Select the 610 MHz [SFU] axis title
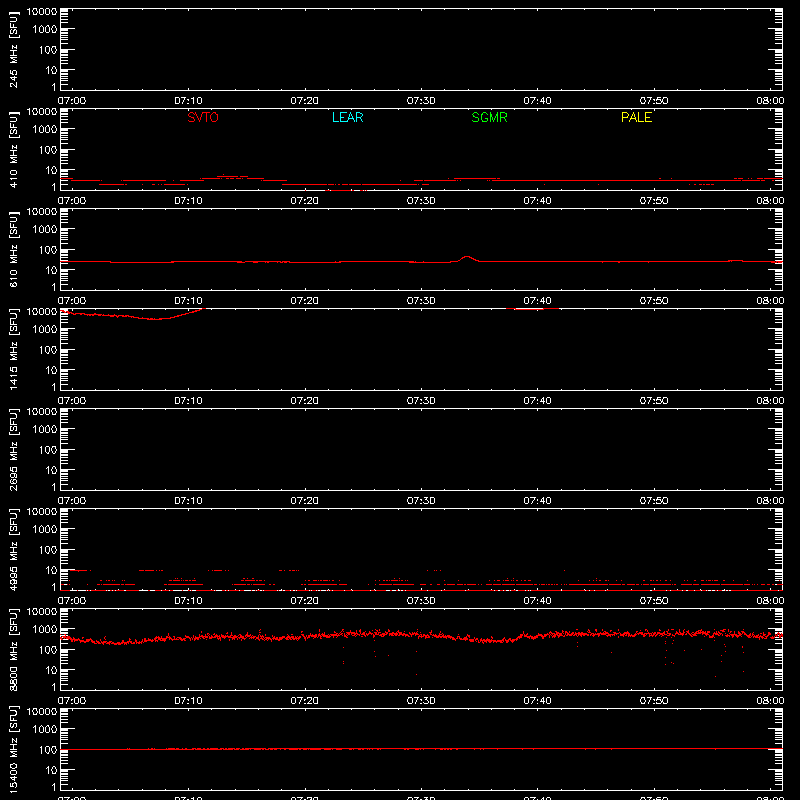Screen dimensions: 800x800 click(13, 249)
